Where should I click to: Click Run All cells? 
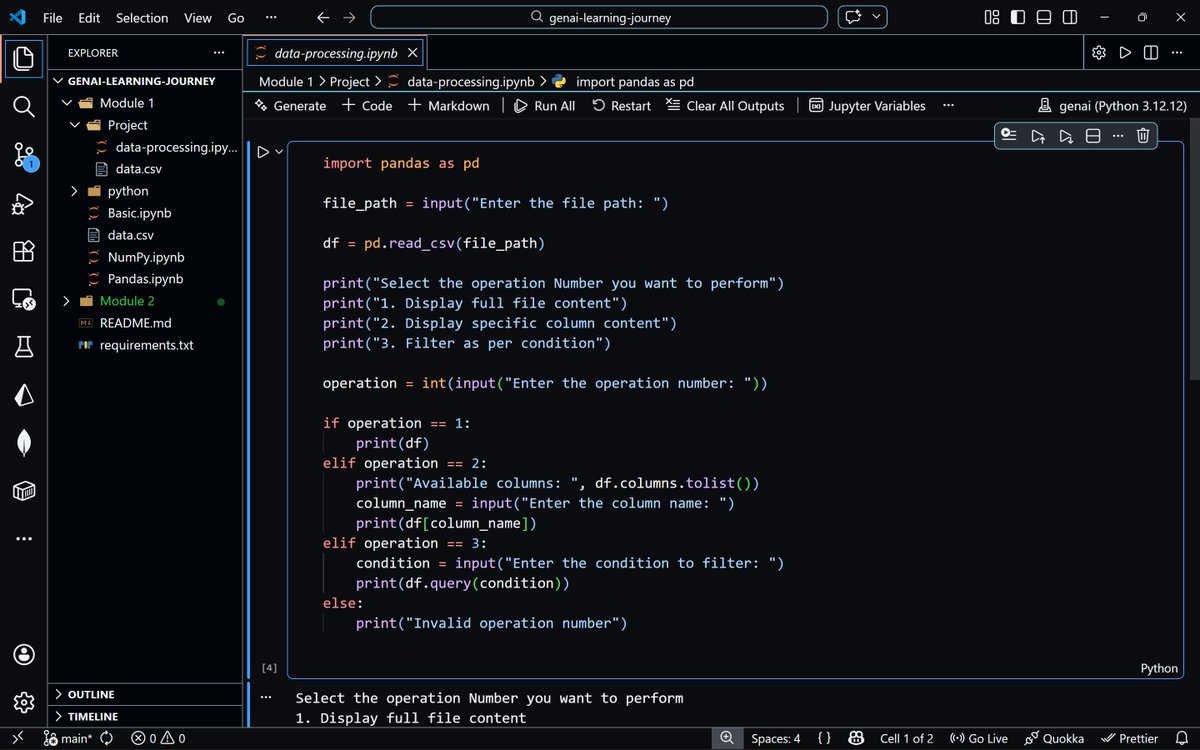pos(544,106)
